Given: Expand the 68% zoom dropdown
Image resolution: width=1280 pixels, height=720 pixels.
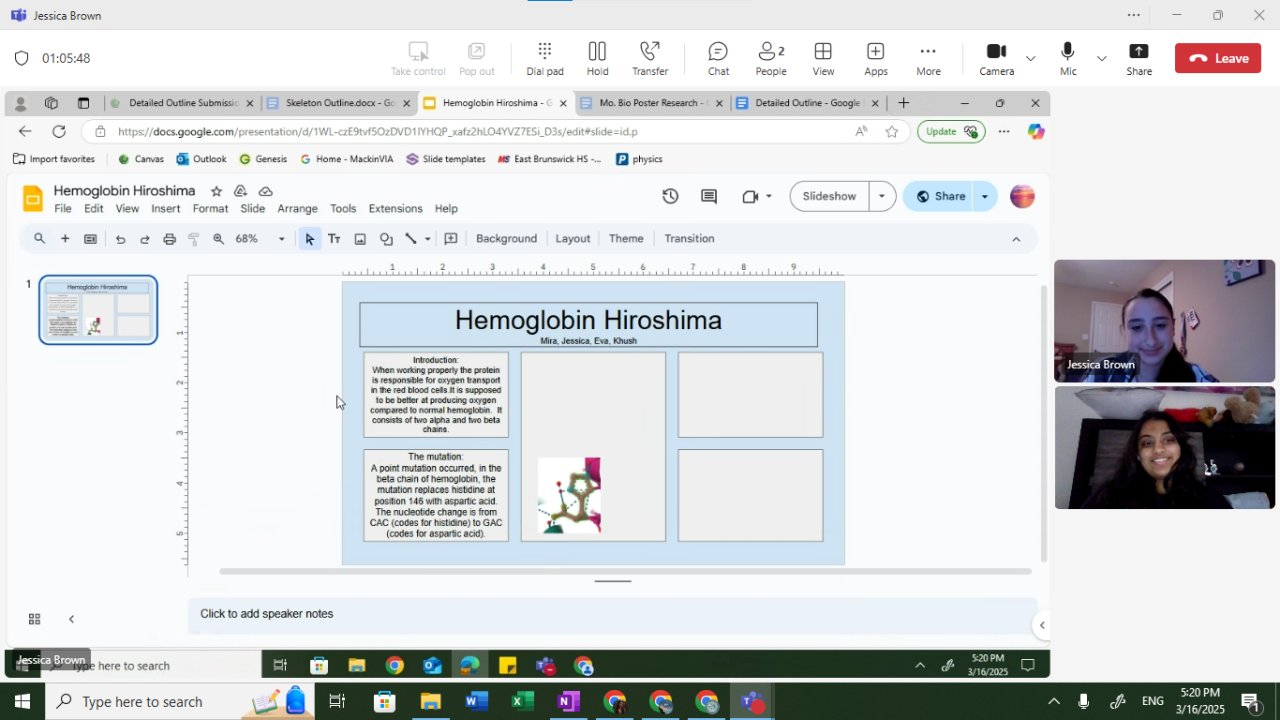Looking at the screenshot, I should (281, 239).
